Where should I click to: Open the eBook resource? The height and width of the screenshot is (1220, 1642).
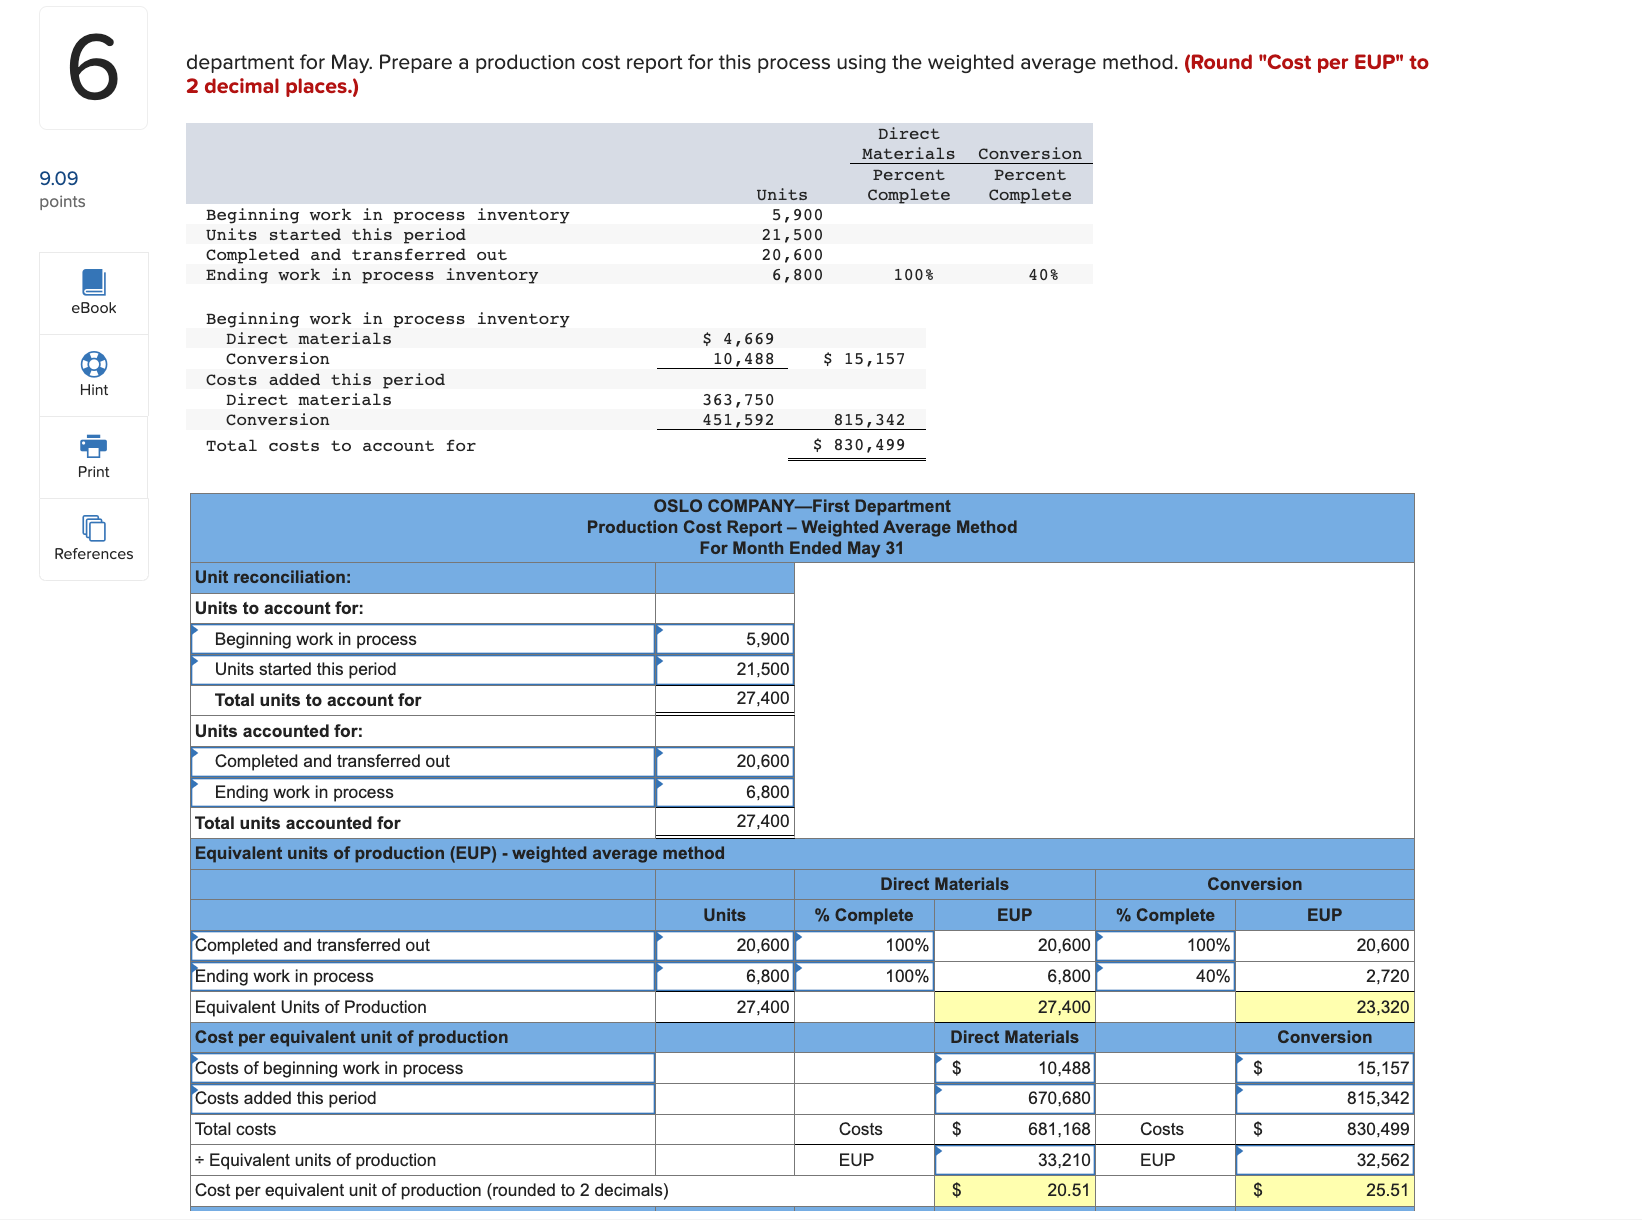click(x=93, y=292)
